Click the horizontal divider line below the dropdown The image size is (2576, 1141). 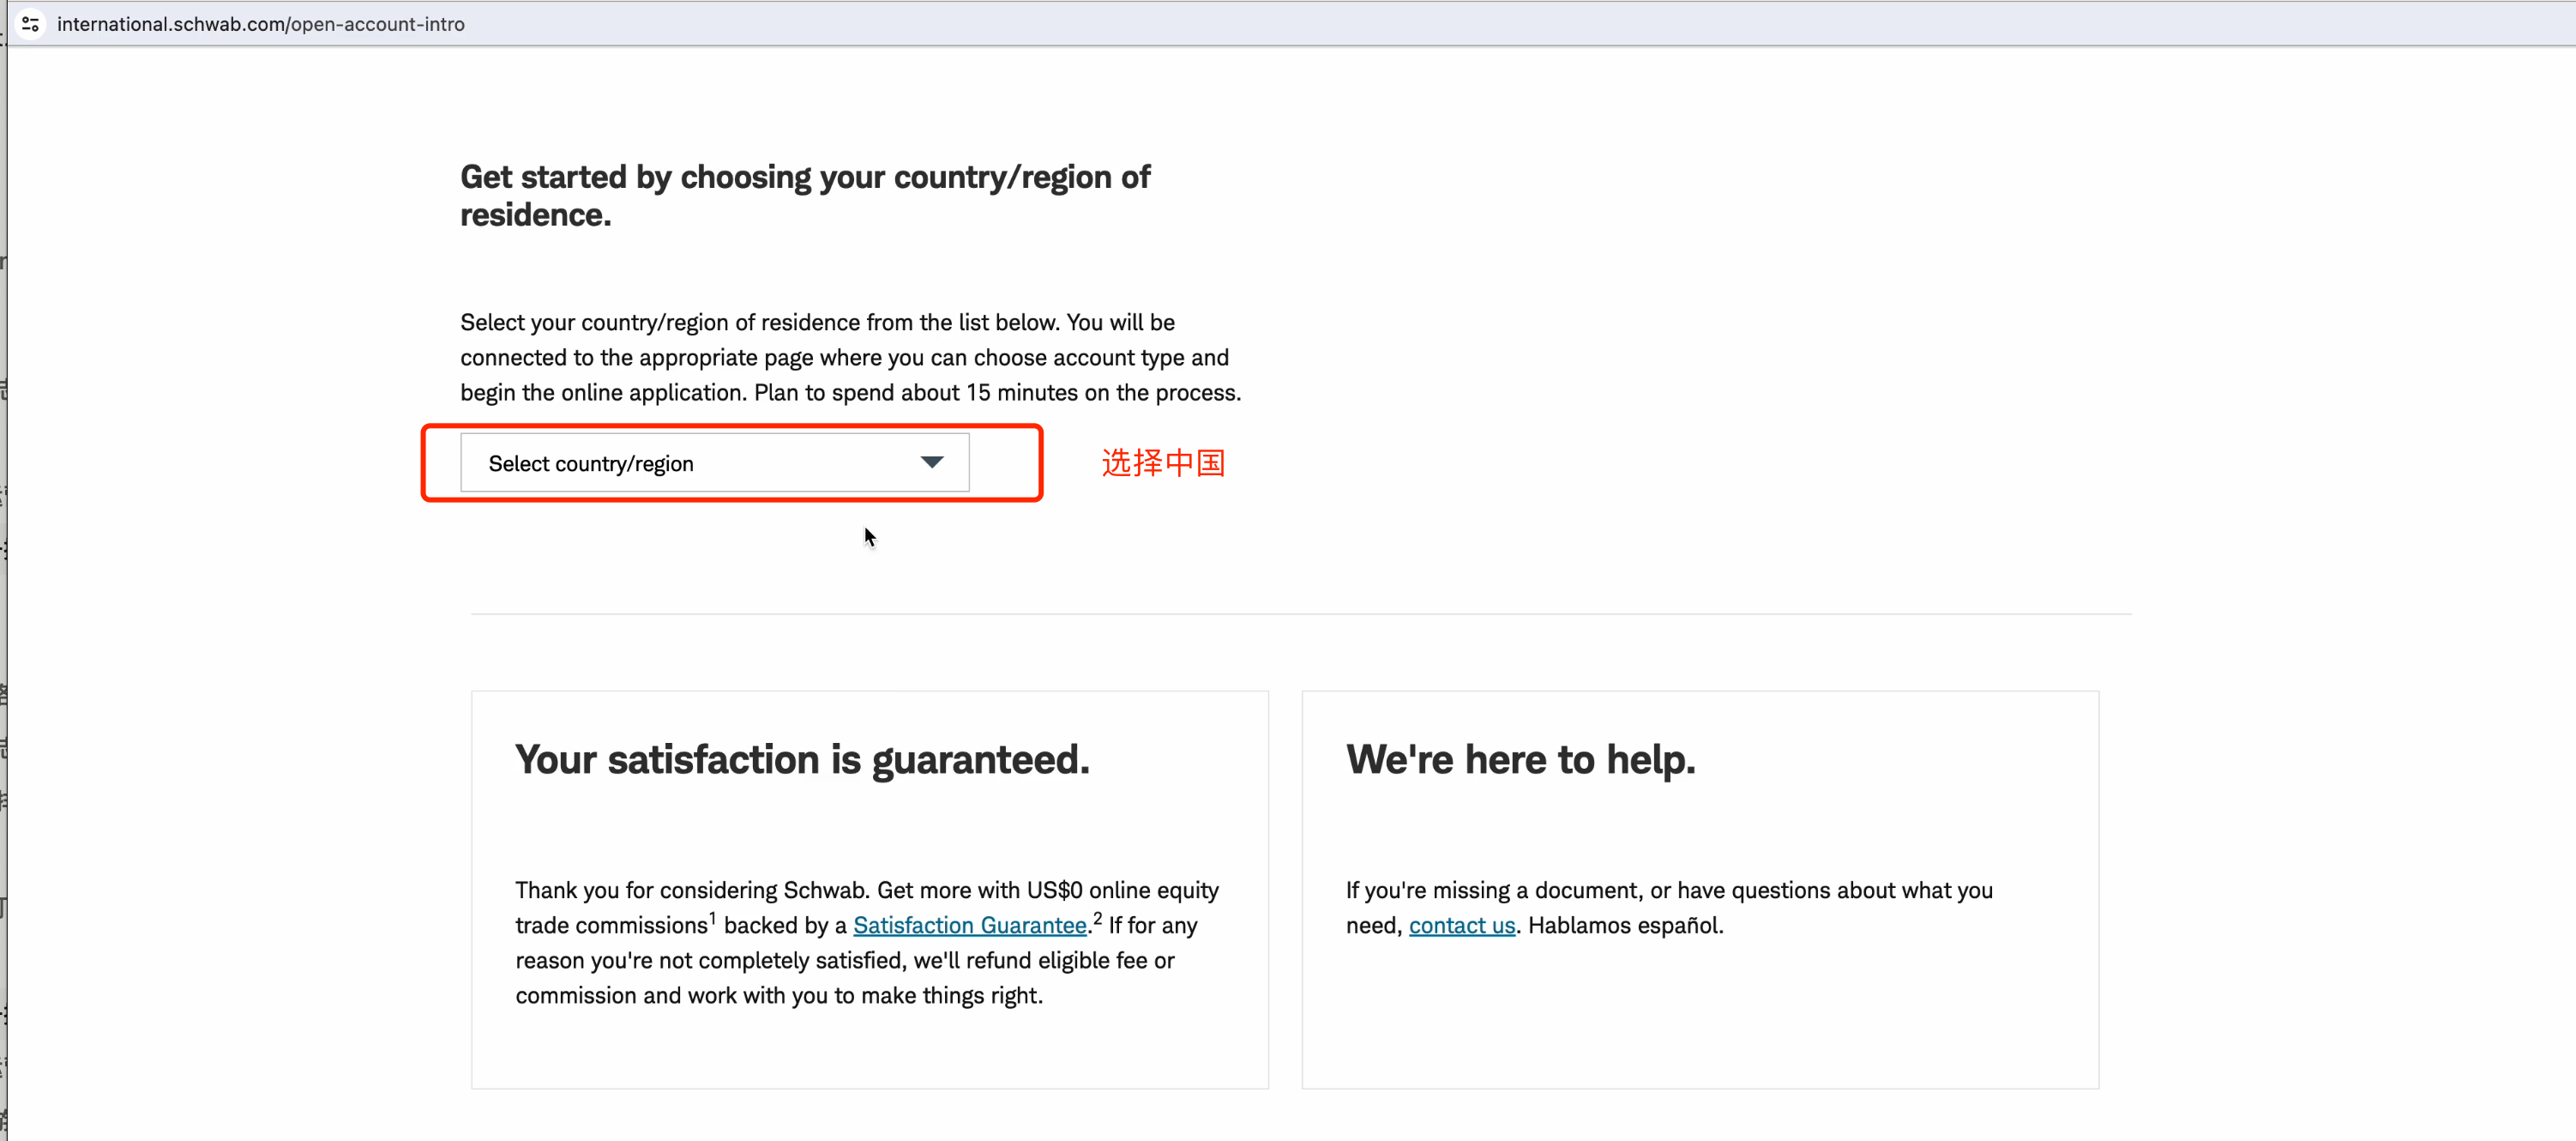pos(1301,614)
